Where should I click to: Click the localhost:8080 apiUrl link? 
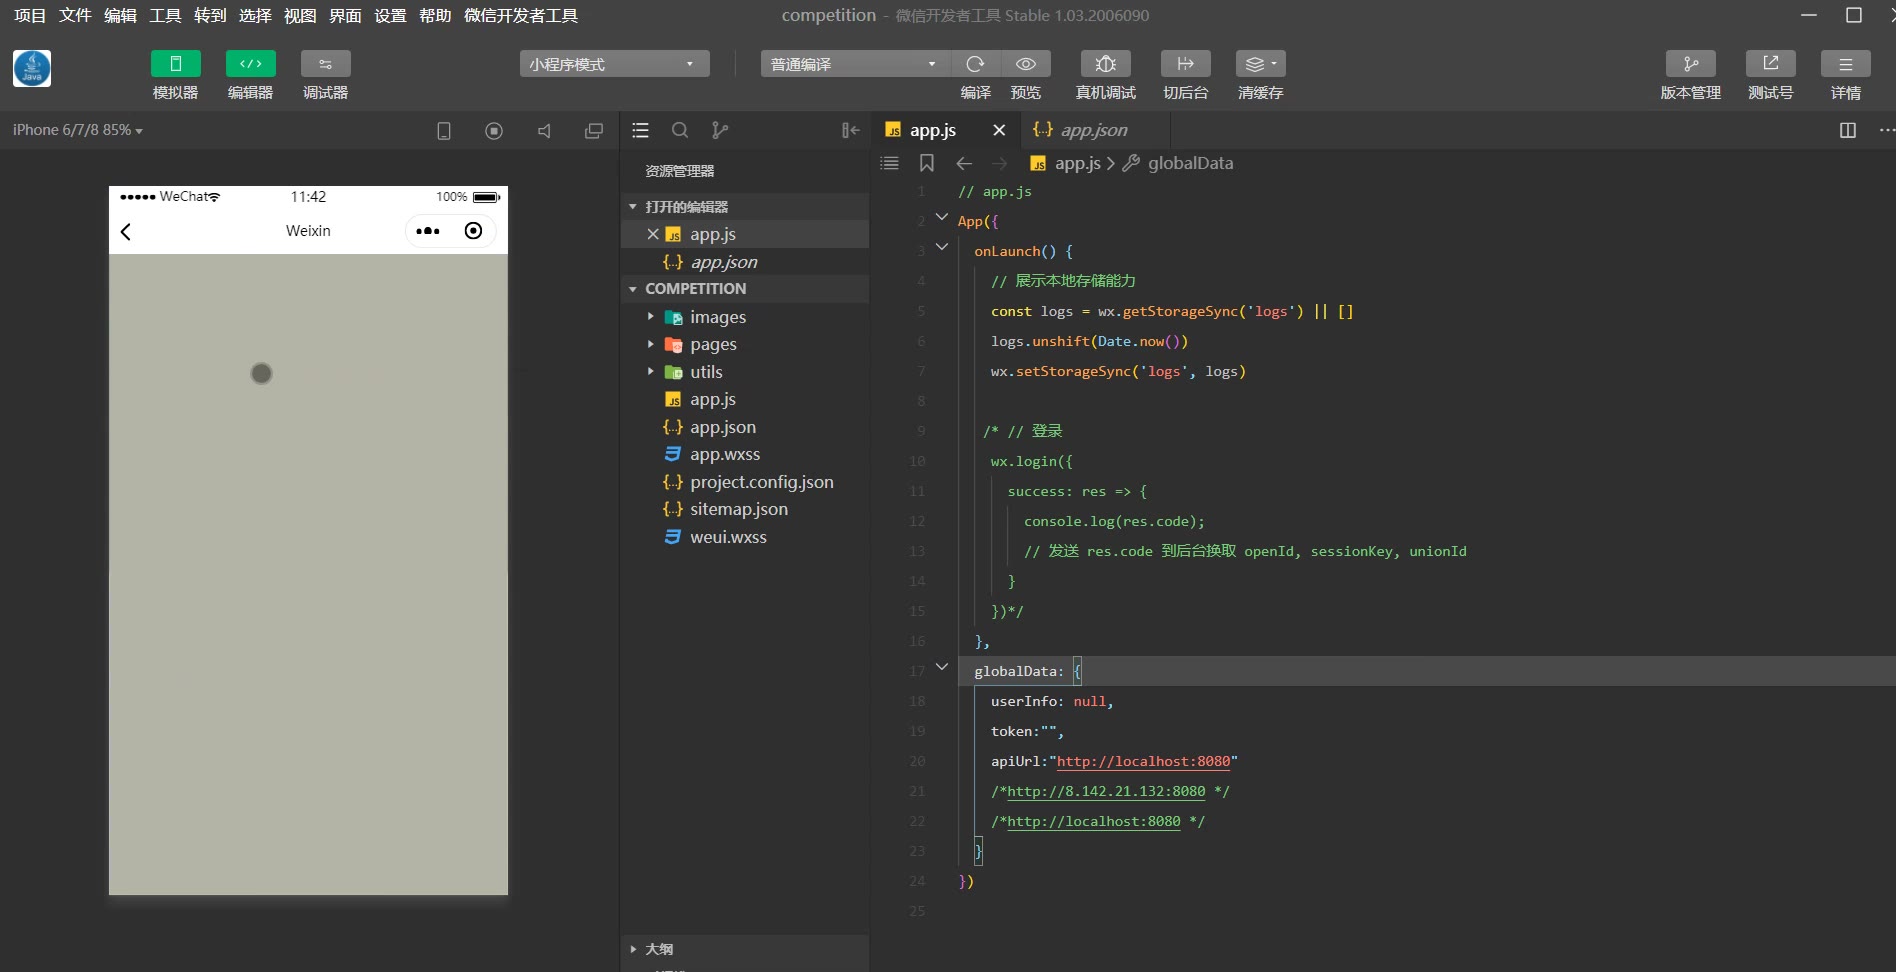1143,761
